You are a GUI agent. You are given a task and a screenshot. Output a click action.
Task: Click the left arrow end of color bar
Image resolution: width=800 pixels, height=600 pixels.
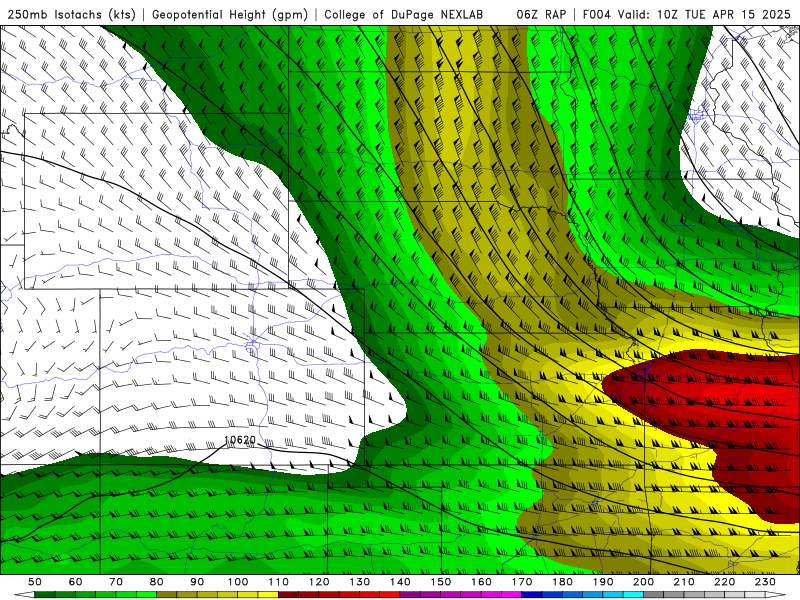pos(24,594)
